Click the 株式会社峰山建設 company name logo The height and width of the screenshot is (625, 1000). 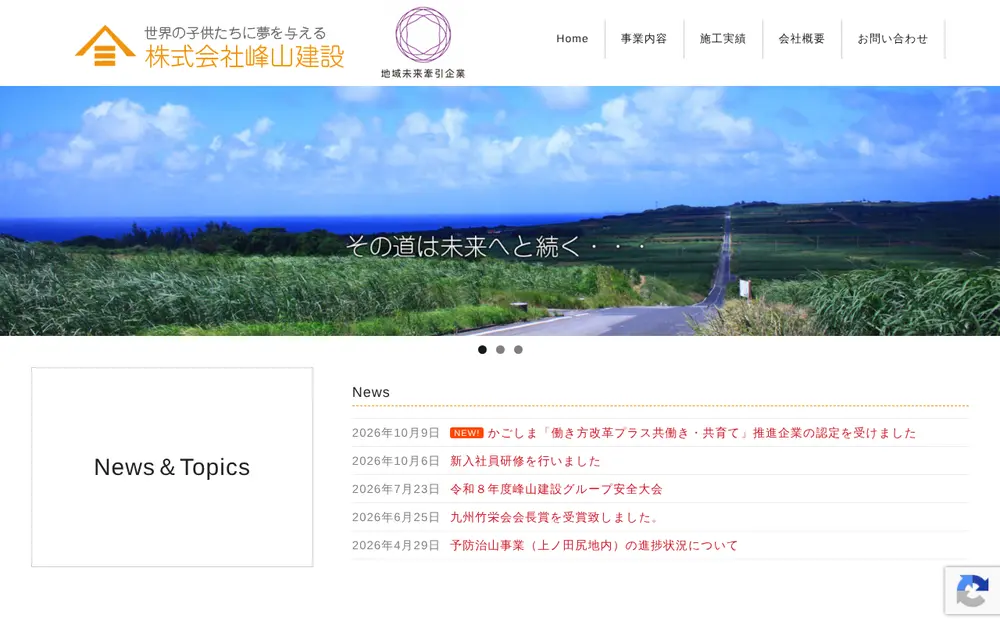[x=245, y=57]
